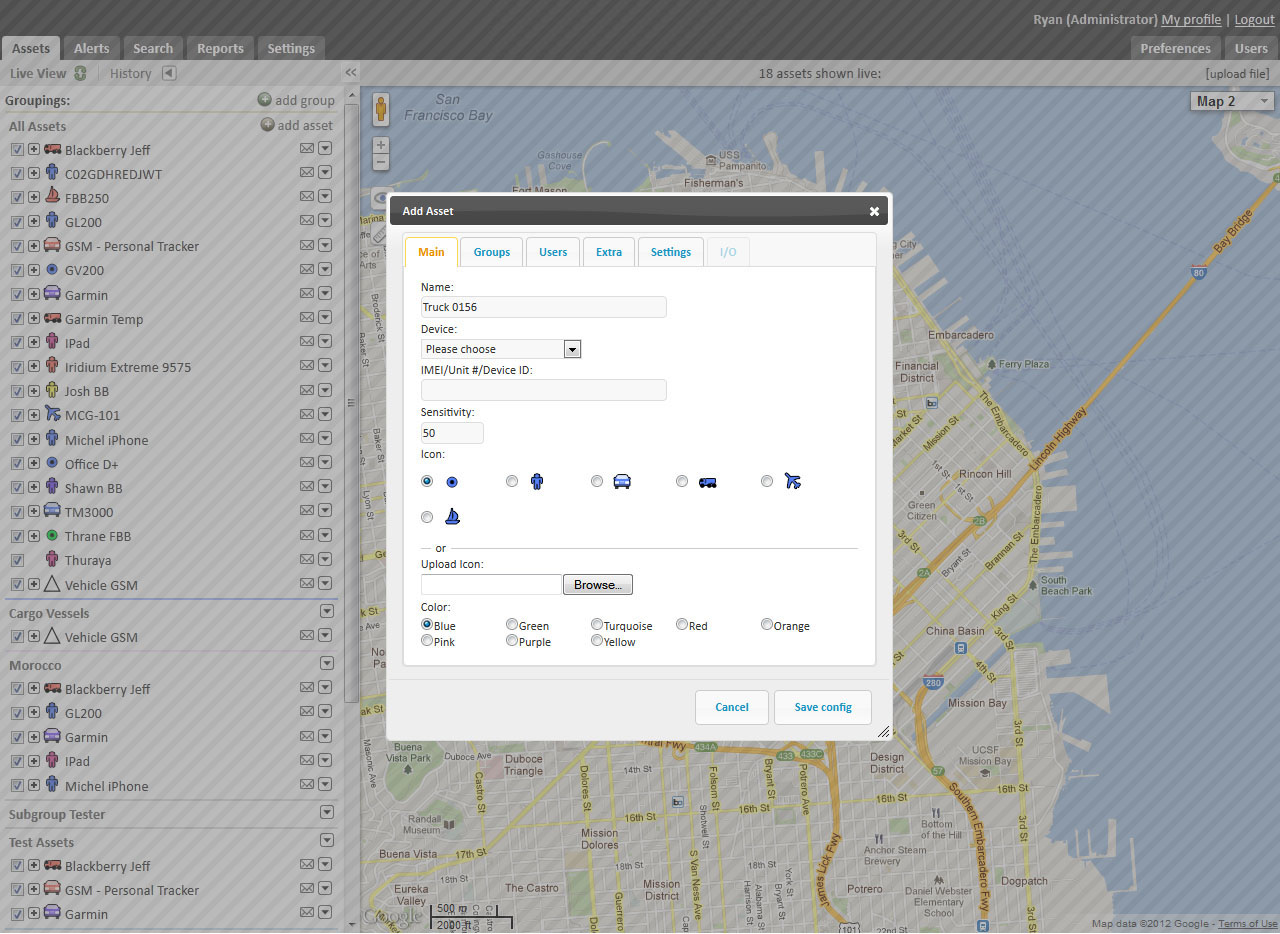Choose the Red color radio option

[682, 625]
